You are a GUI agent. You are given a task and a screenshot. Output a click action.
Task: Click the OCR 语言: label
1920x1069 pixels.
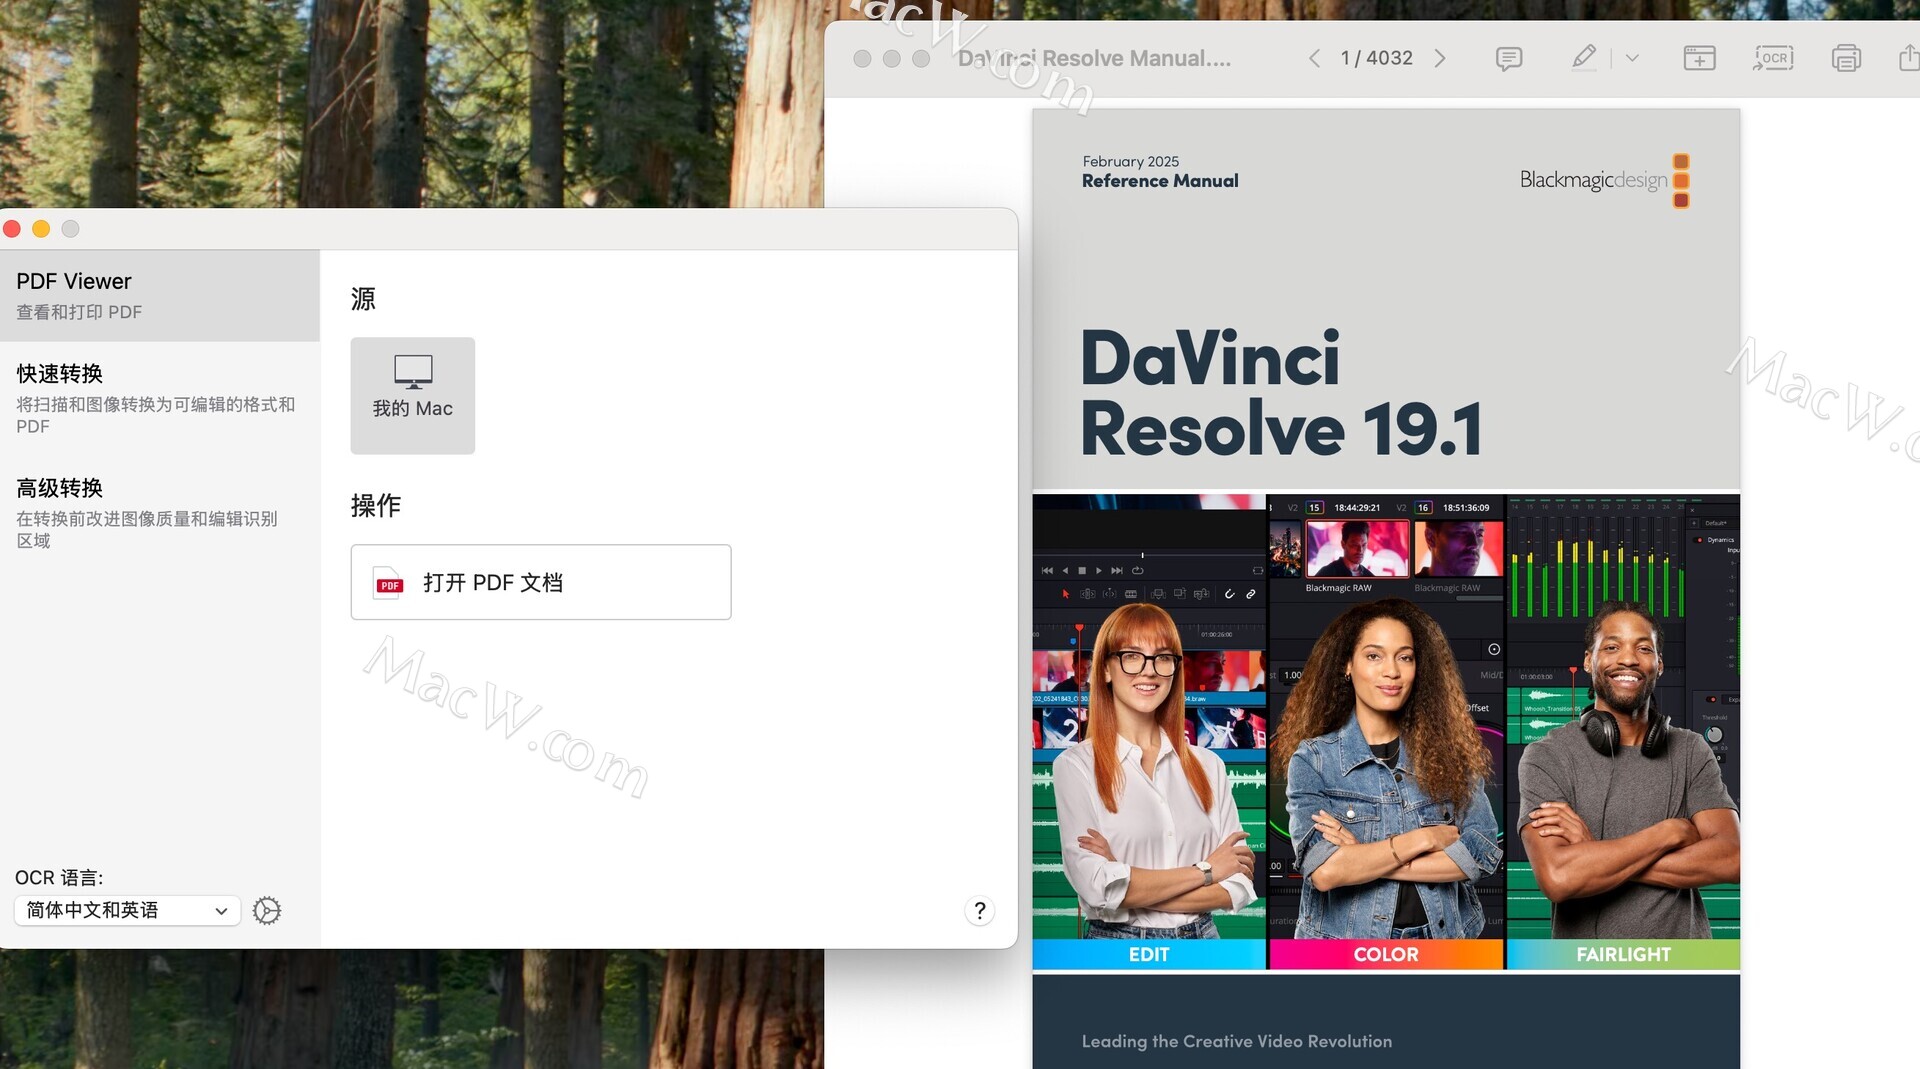(x=59, y=877)
